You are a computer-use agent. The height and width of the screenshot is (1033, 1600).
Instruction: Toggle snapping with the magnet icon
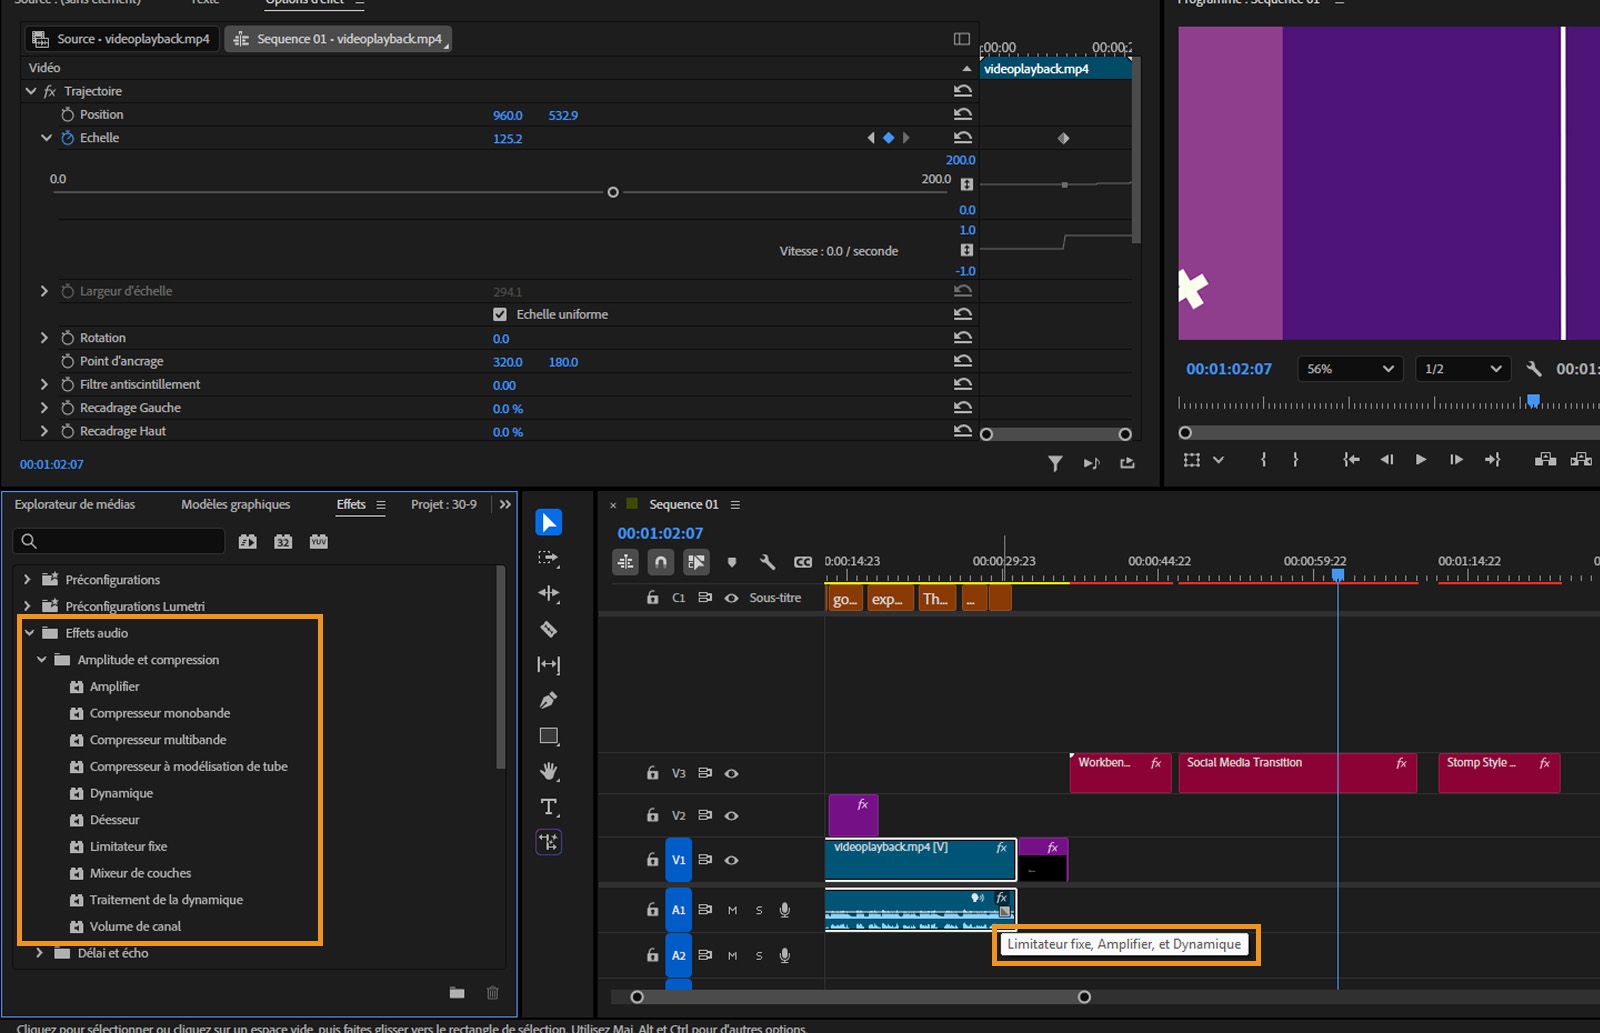660,562
